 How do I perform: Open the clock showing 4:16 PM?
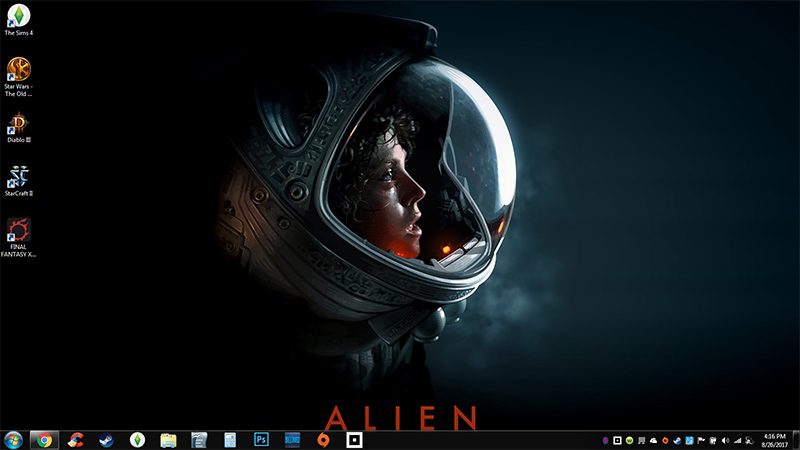coord(774,440)
